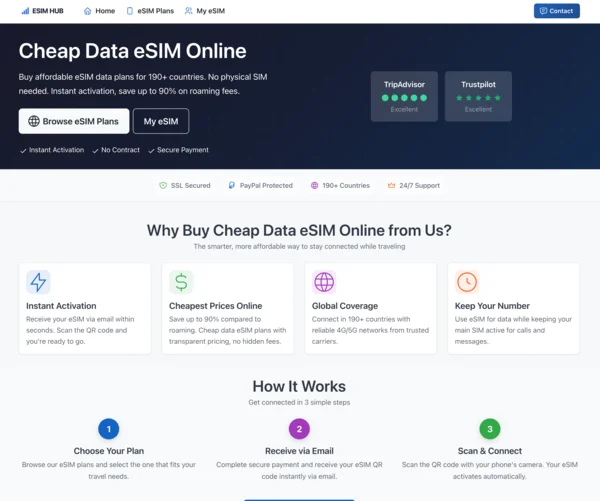
Task: Click the ESIM HUB signal-bars logo icon
Action: click(x=25, y=11)
